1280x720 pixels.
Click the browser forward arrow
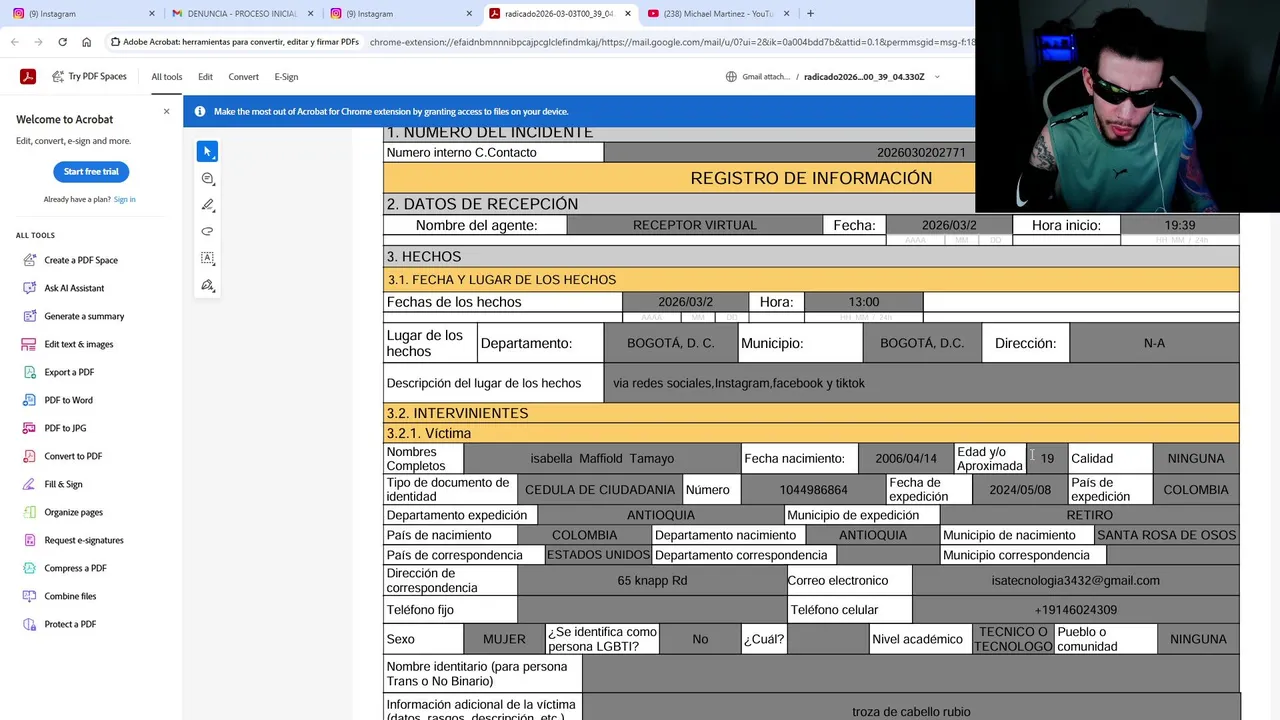(39, 42)
